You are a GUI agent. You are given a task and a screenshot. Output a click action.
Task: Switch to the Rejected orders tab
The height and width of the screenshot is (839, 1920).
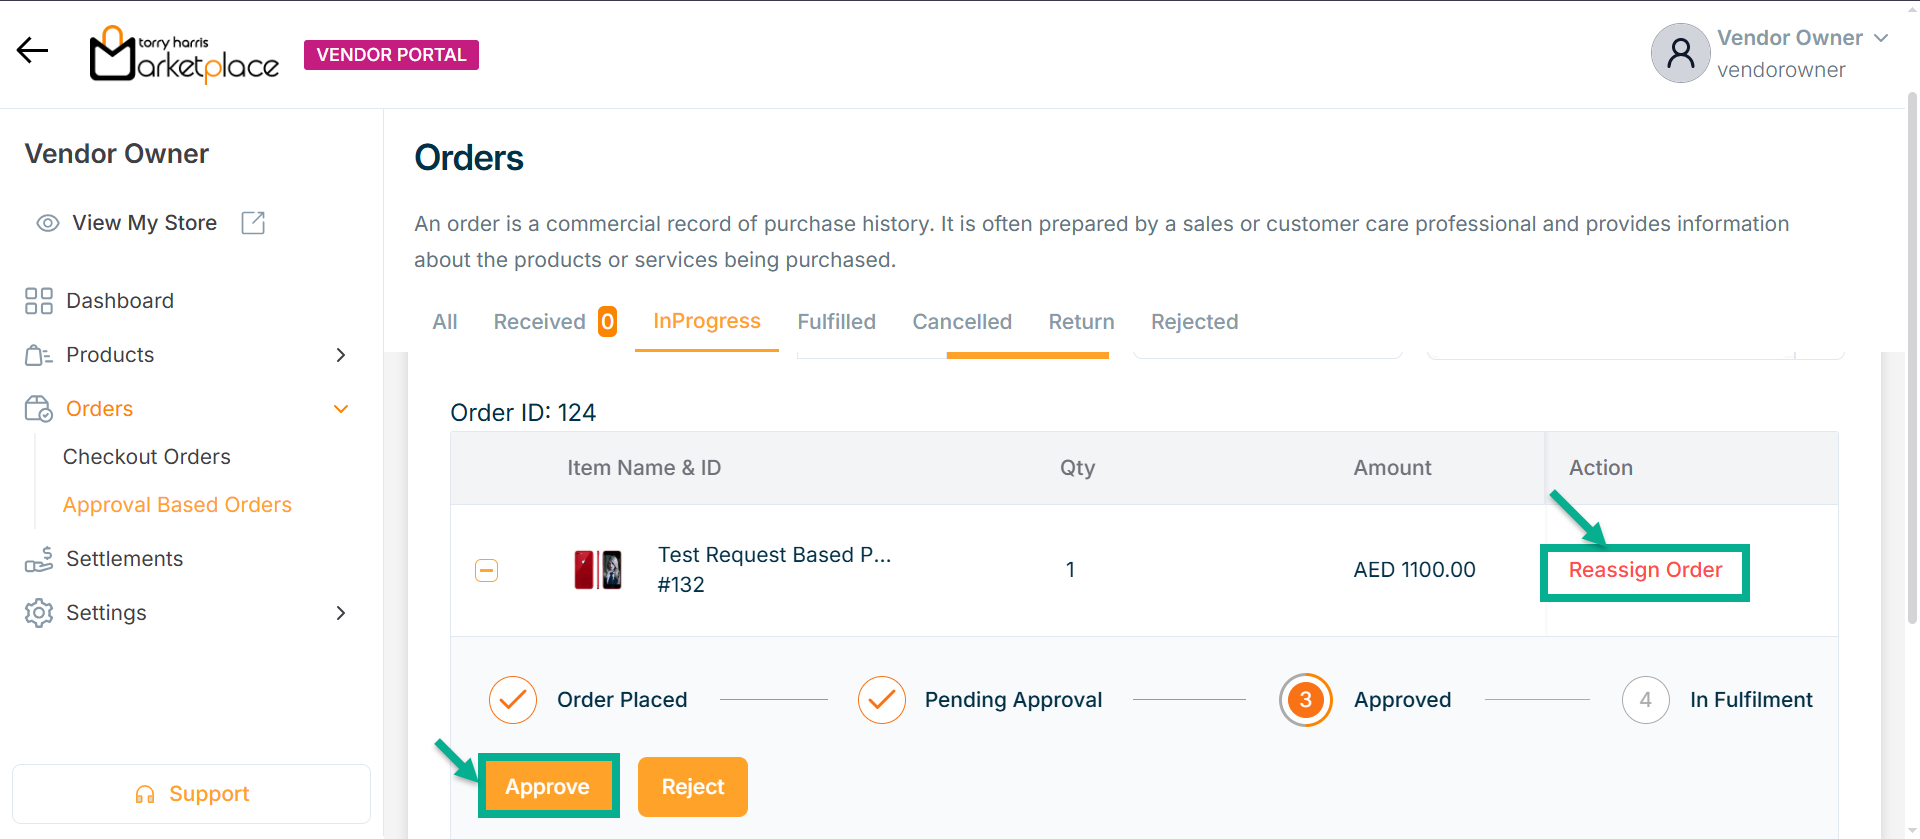pyautogui.click(x=1194, y=322)
